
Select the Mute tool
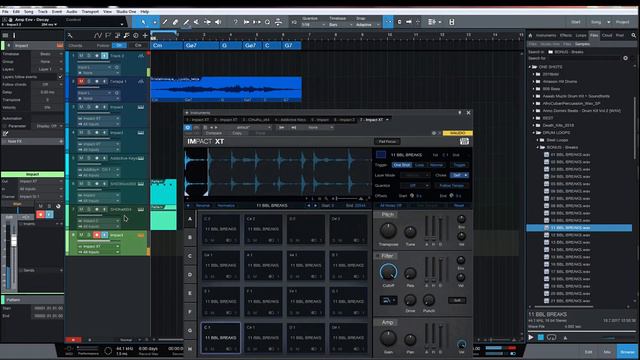(197, 22)
